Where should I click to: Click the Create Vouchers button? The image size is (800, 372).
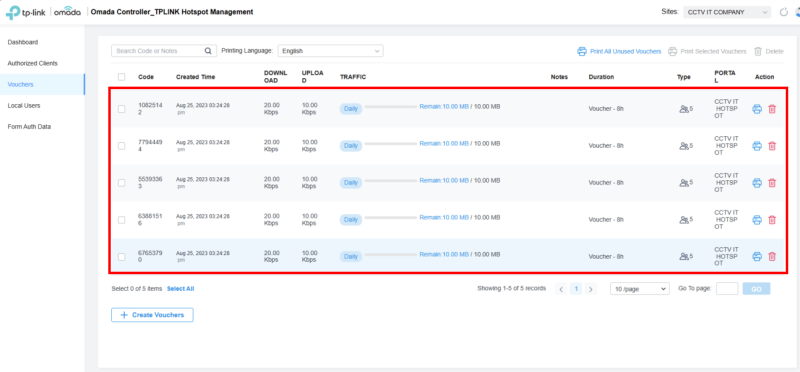pyautogui.click(x=152, y=315)
